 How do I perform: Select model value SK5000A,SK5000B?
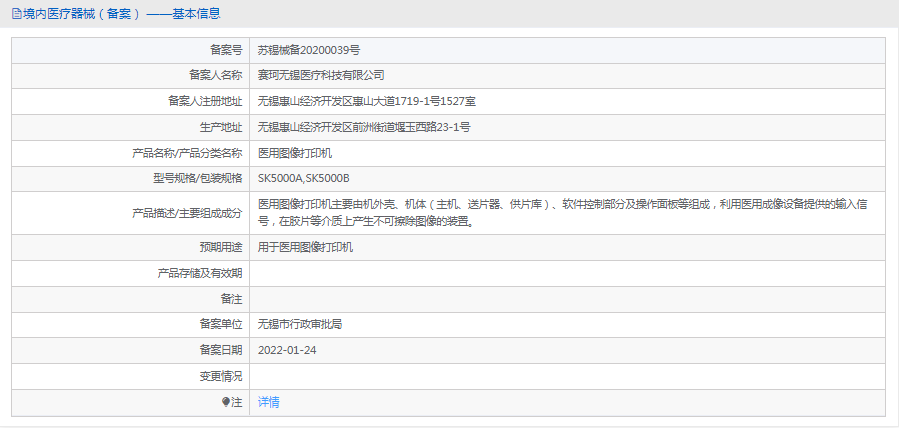coord(304,179)
